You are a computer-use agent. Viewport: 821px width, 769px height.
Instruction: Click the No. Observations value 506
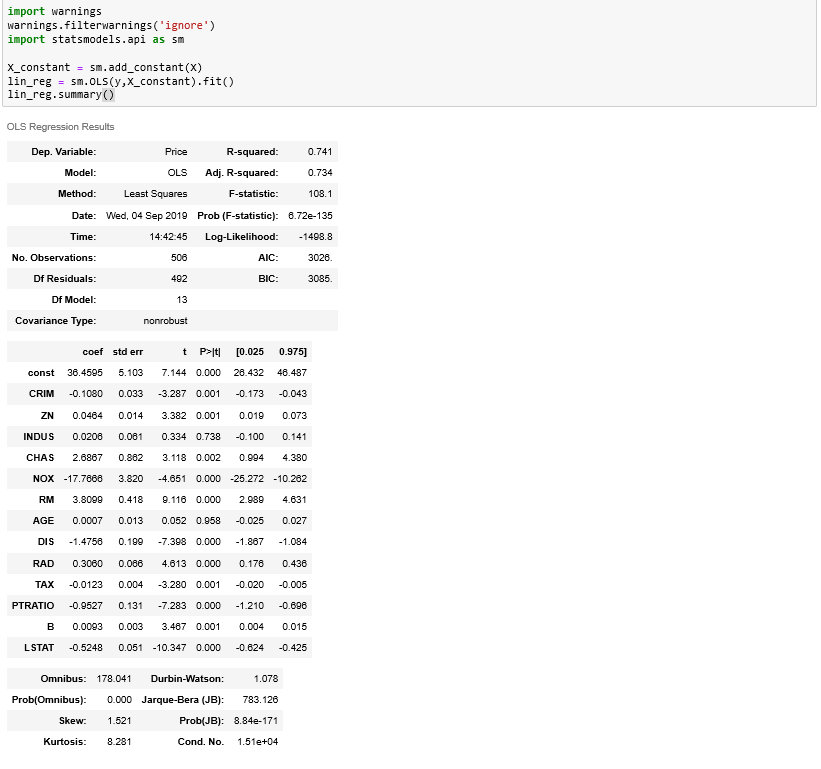pos(179,258)
